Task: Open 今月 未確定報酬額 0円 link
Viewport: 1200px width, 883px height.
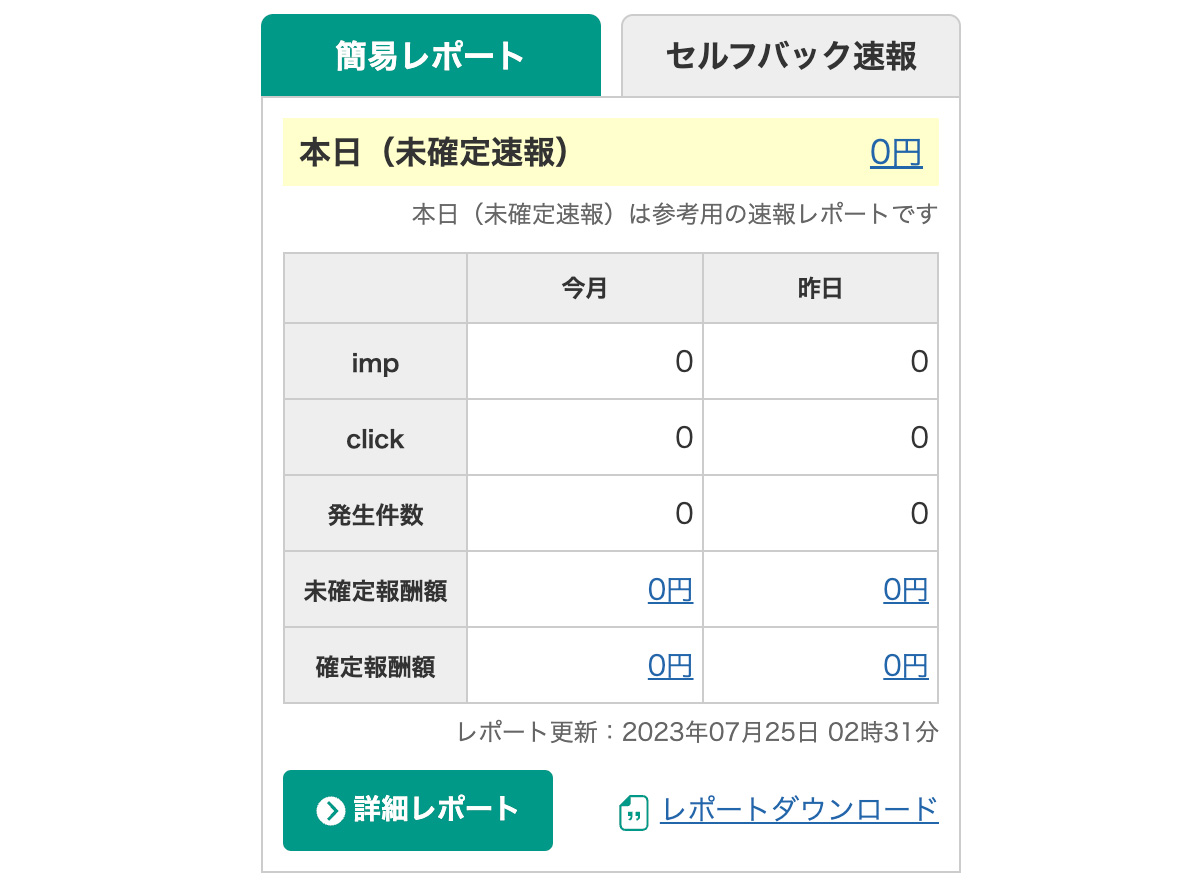Action: click(x=670, y=590)
